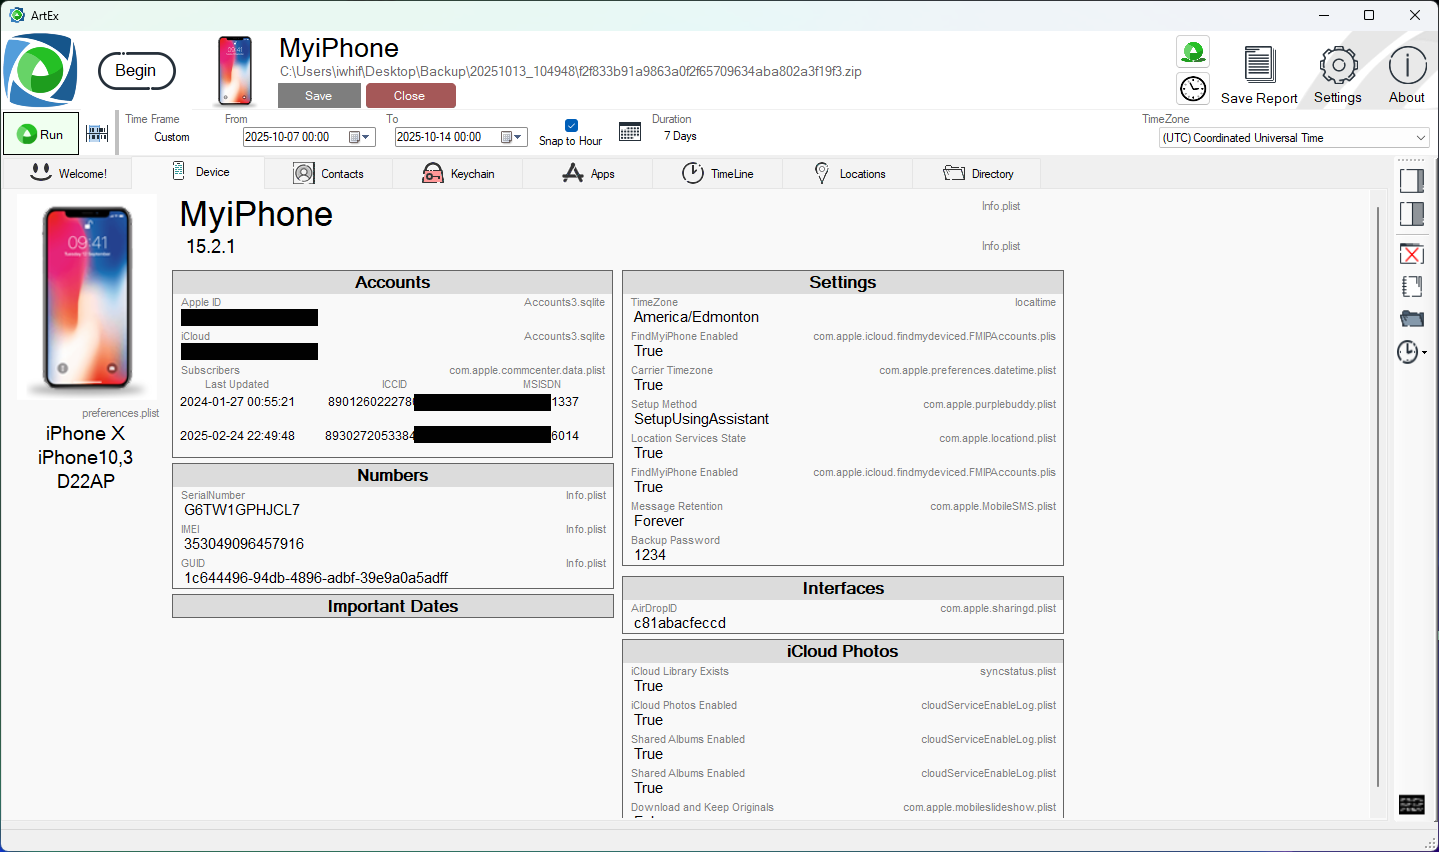Click the vertical scrollbar of device panel
The image size is (1439, 852).
(1378, 500)
